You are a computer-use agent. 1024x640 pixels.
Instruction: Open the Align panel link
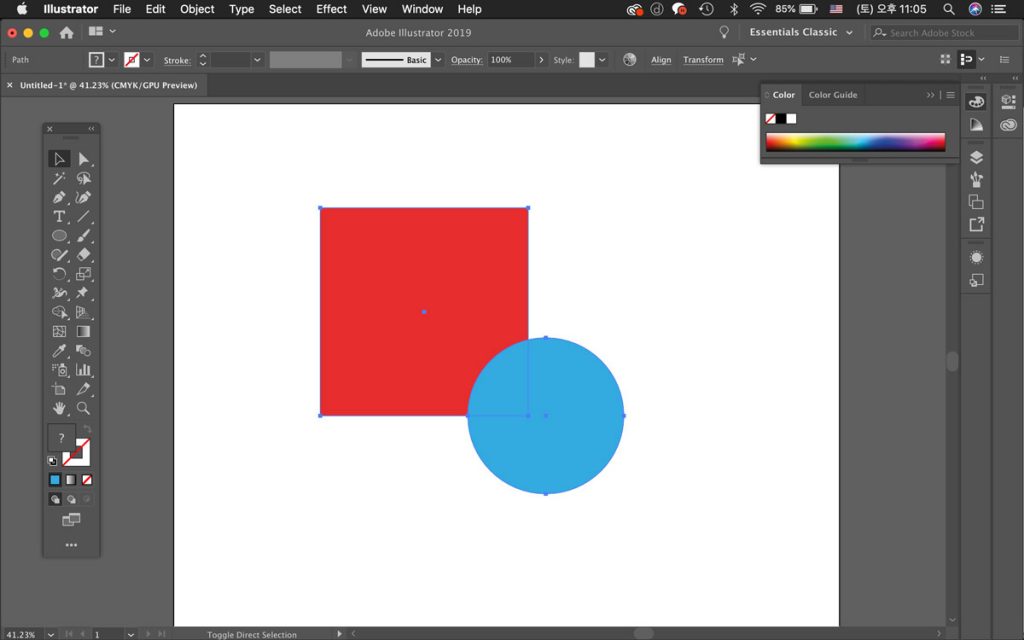pyautogui.click(x=661, y=60)
